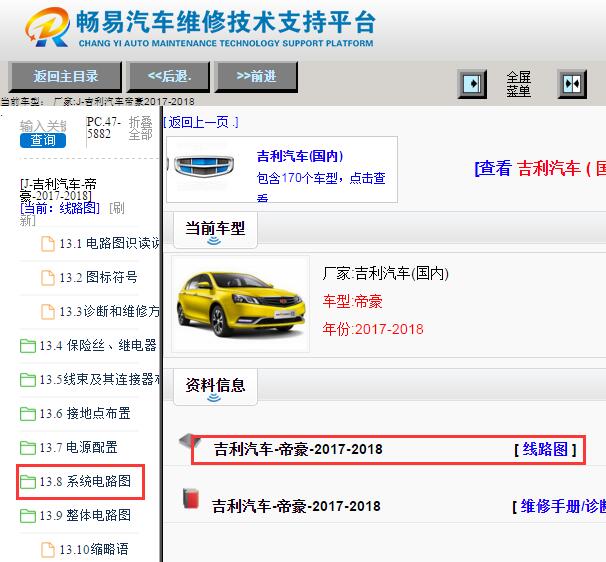Screen dimensions: 606x562
Task: Click the red book icon beside the 维修手册 row
Action: tap(191, 498)
